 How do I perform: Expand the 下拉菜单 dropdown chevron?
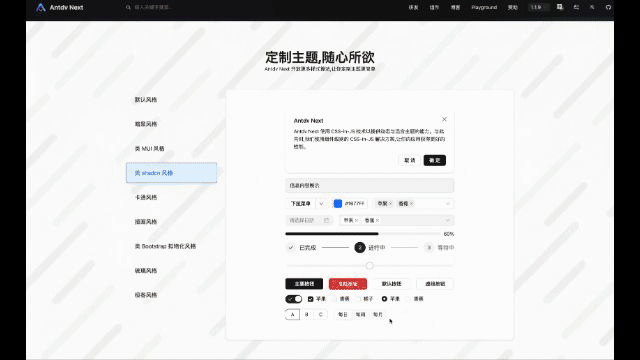click(321, 204)
